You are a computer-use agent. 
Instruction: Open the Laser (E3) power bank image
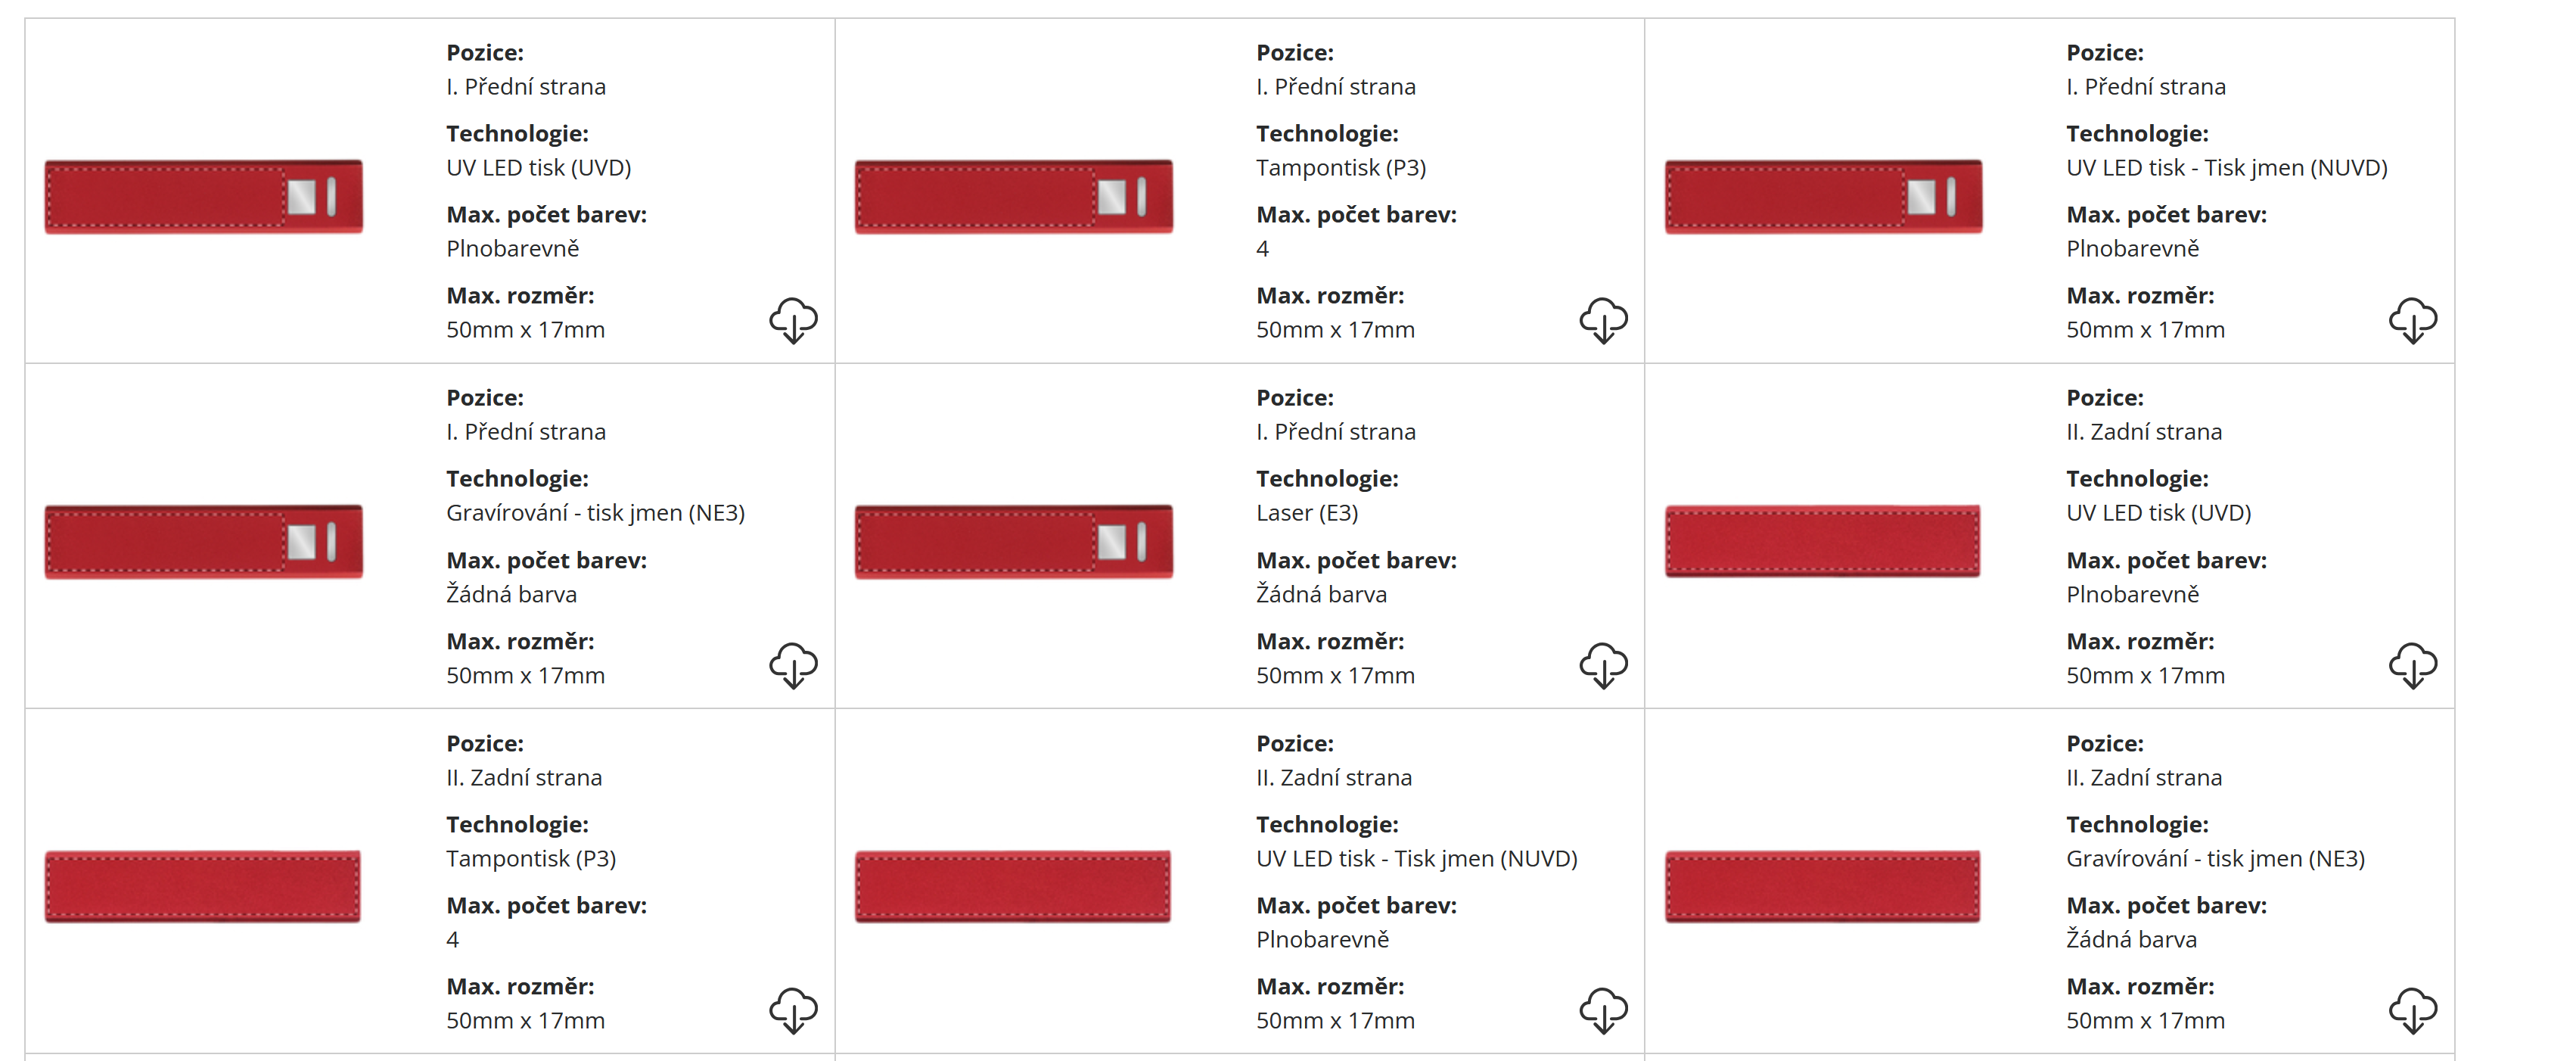[1013, 541]
